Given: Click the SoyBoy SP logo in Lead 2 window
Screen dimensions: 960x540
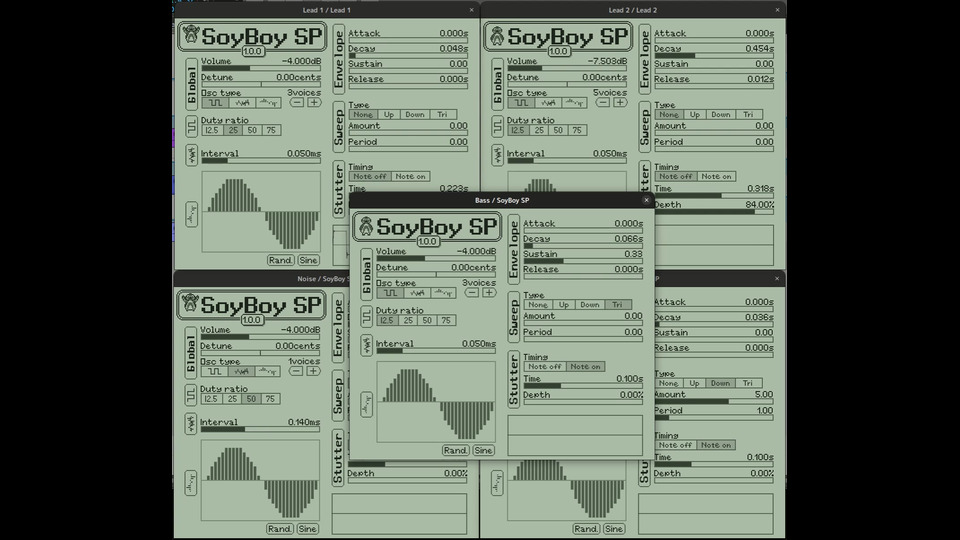Looking at the screenshot, I should 558,37.
